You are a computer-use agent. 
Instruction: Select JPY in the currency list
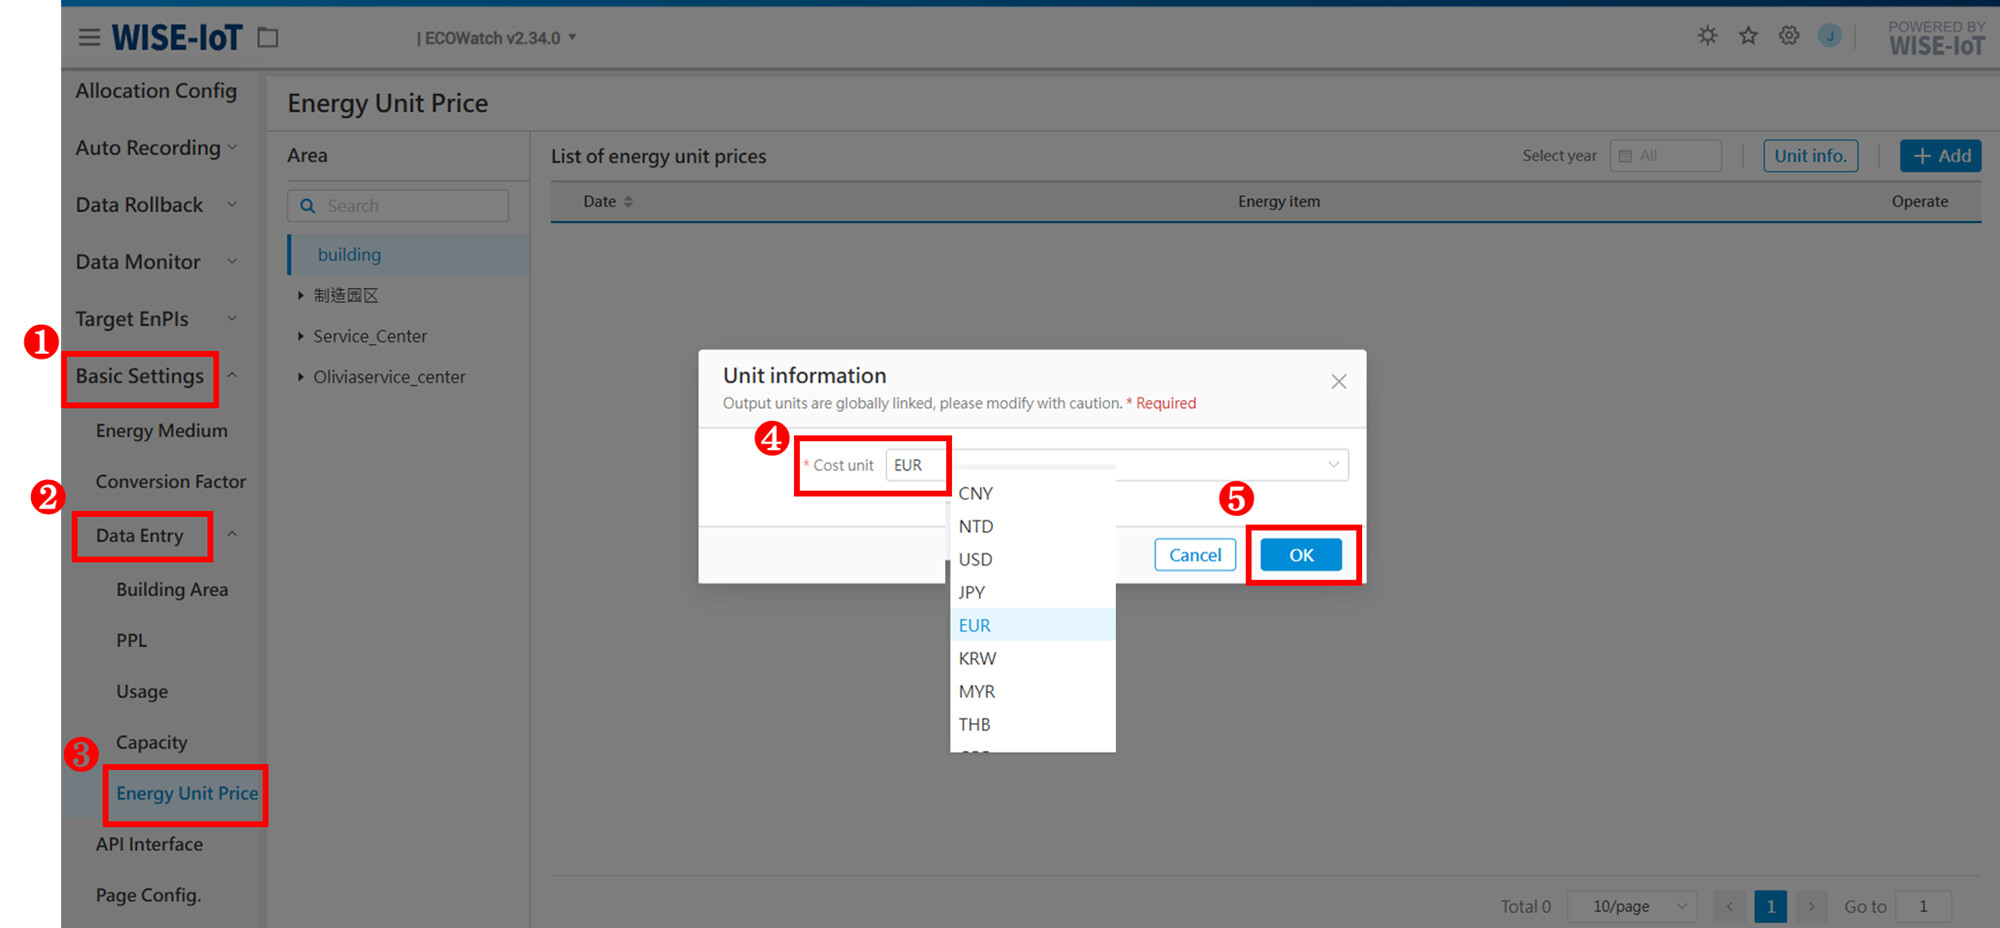pos(1033,592)
